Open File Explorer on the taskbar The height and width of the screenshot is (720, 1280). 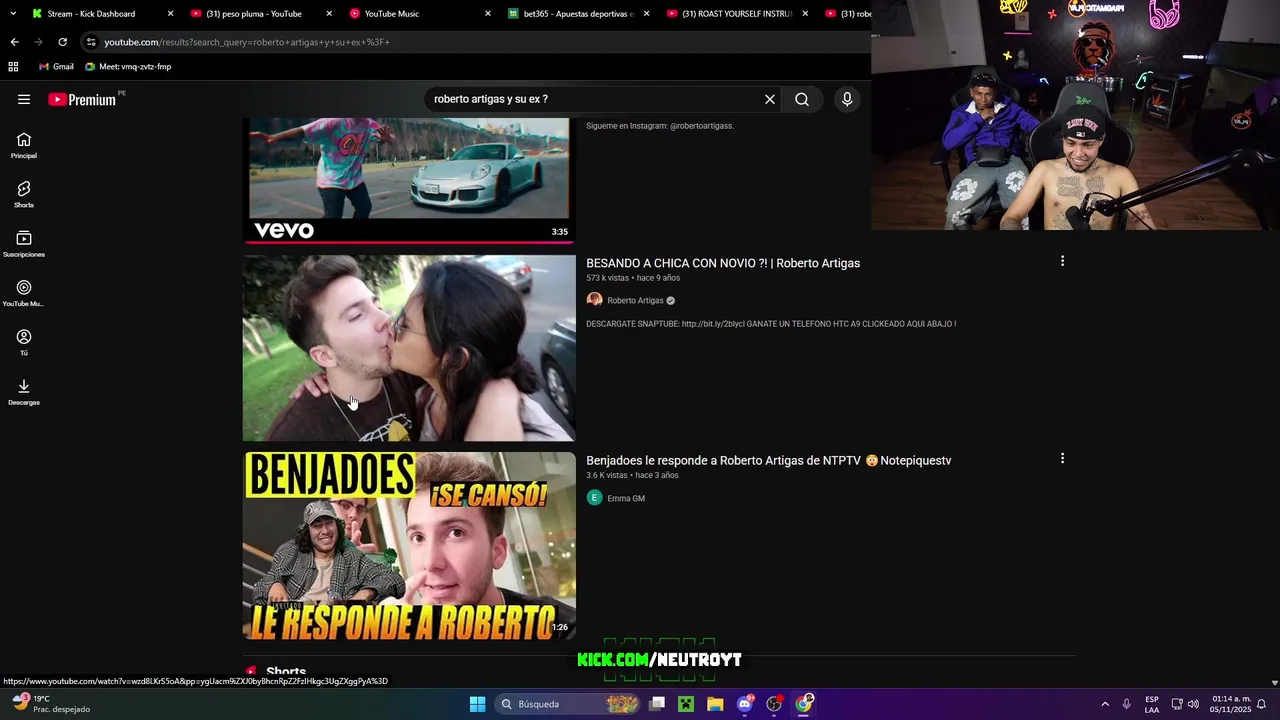tap(715, 704)
